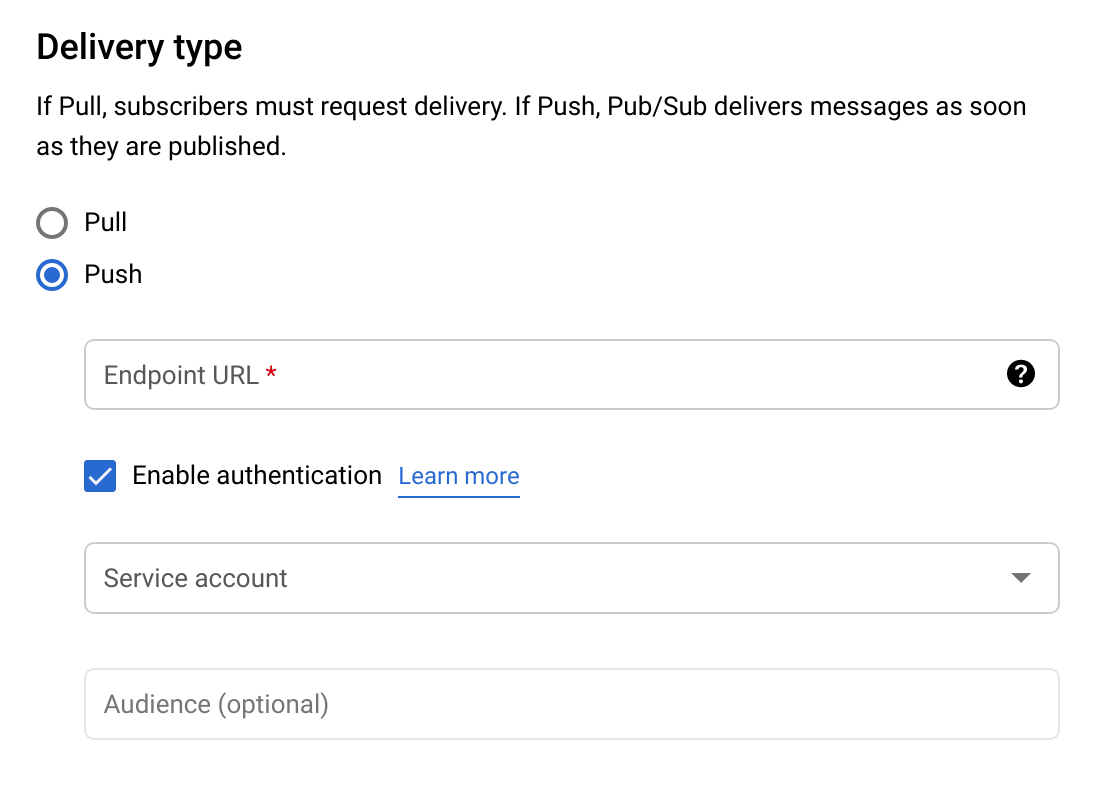Click the Service account dropdown arrow
This screenshot has width=1120, height=786.
coord(1019,578)
